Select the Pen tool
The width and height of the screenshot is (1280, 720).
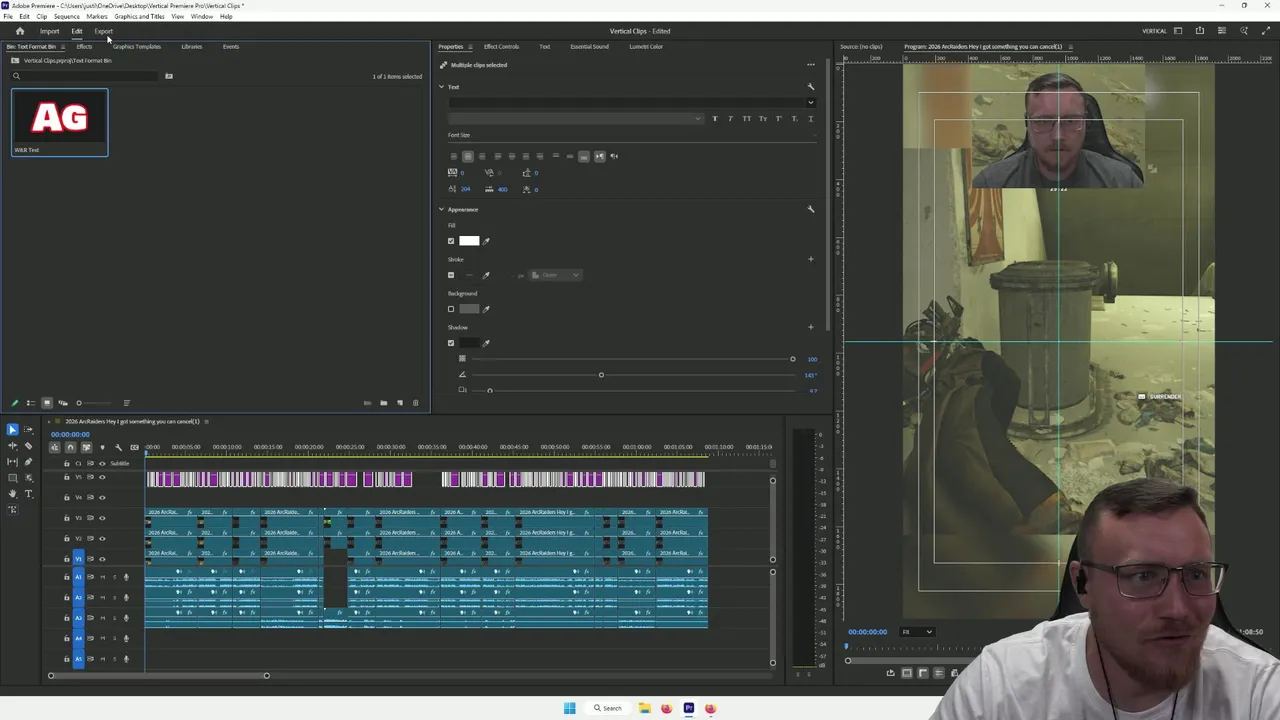click(28, 462)
